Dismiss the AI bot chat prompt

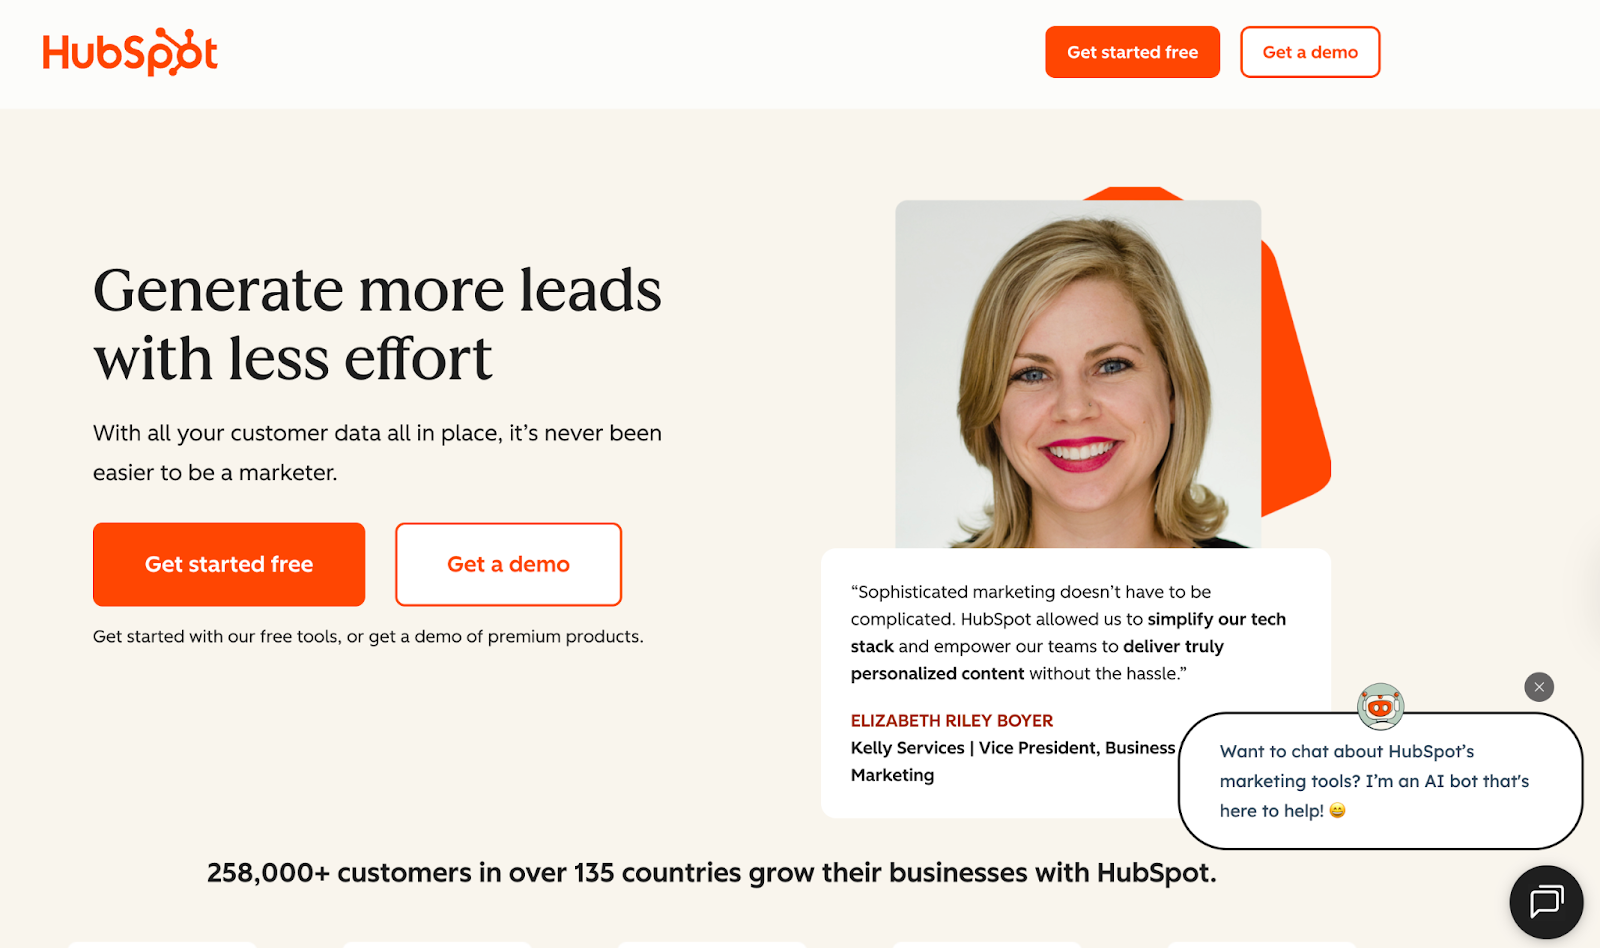[x=1539, y=687]
